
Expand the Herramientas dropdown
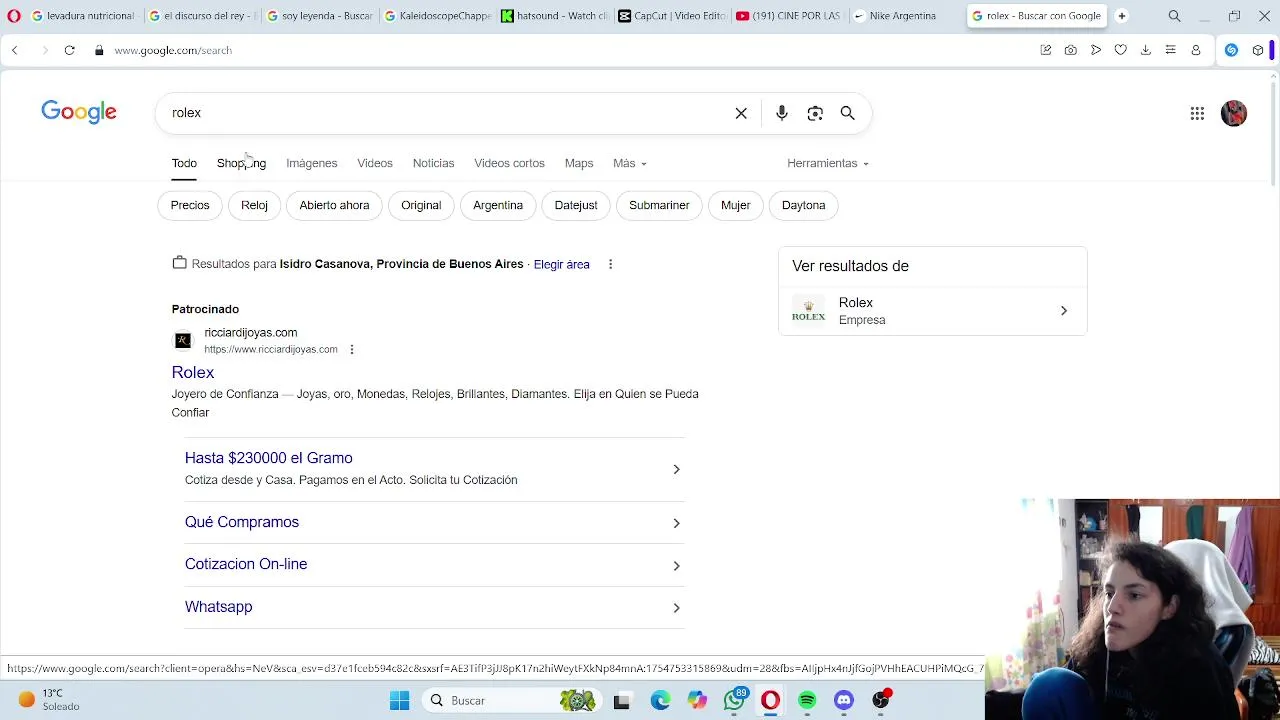(828, 163)
